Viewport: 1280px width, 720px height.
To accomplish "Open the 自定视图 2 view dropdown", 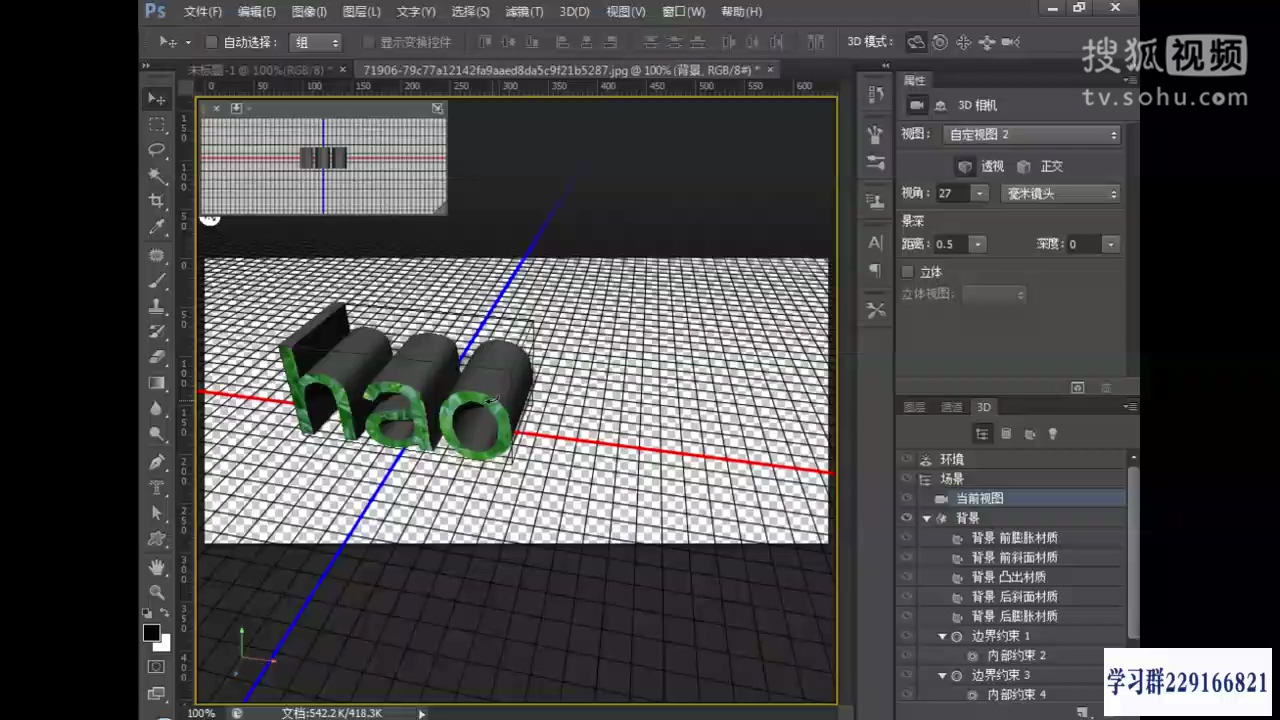I will 1031,134.
